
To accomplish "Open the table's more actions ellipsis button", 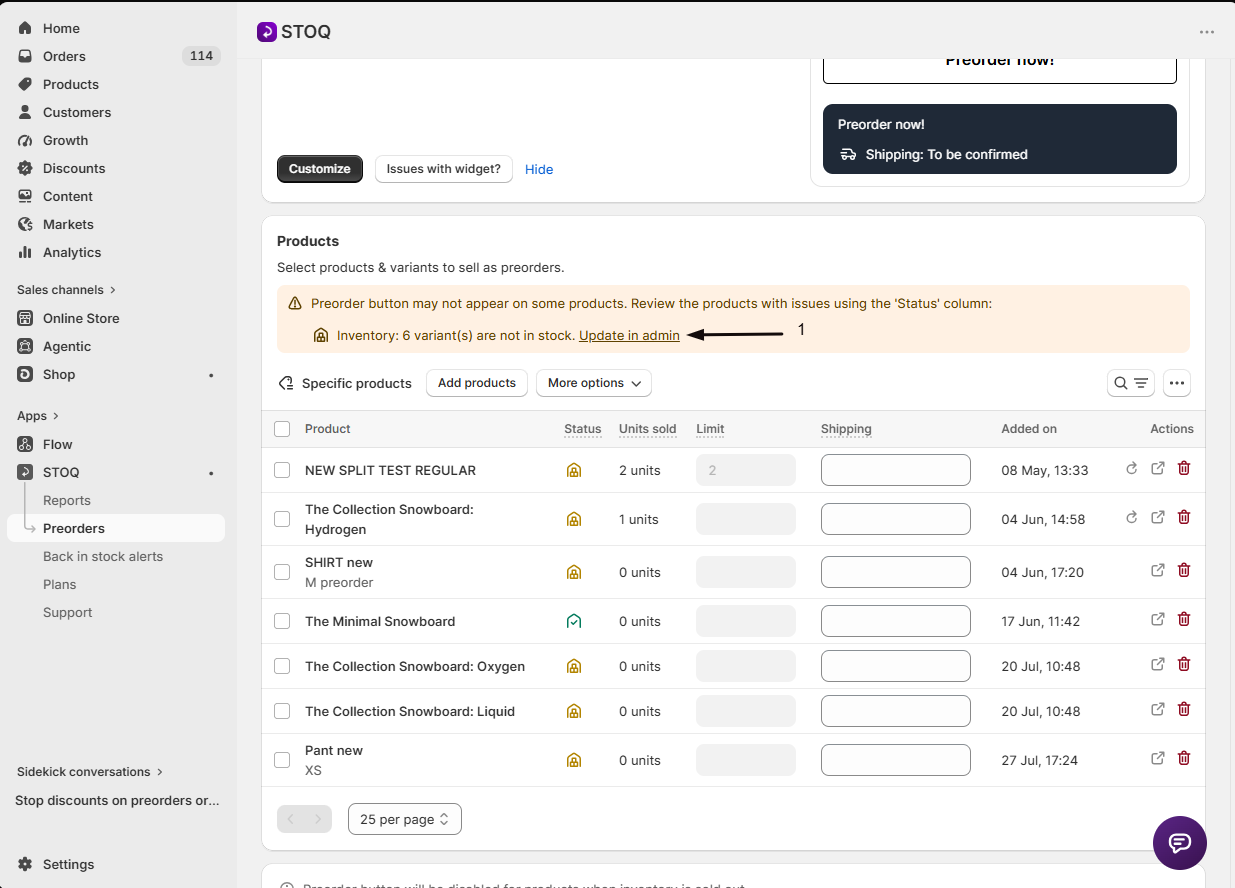I will (x=1177, y=383).
